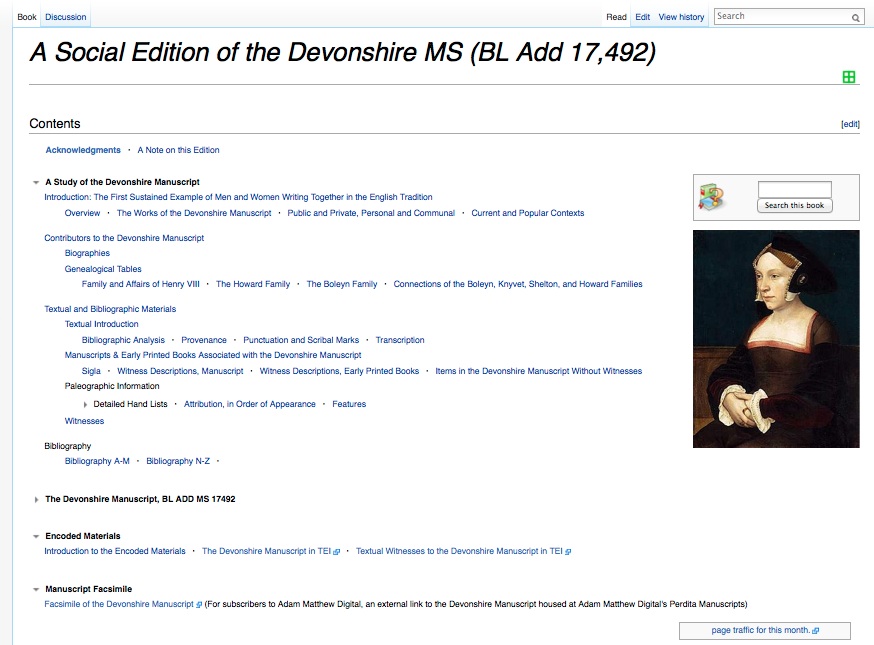
Task: Click external link icon after Facsimile of the Devonshire Manuscript
Action: pos(199,605)
